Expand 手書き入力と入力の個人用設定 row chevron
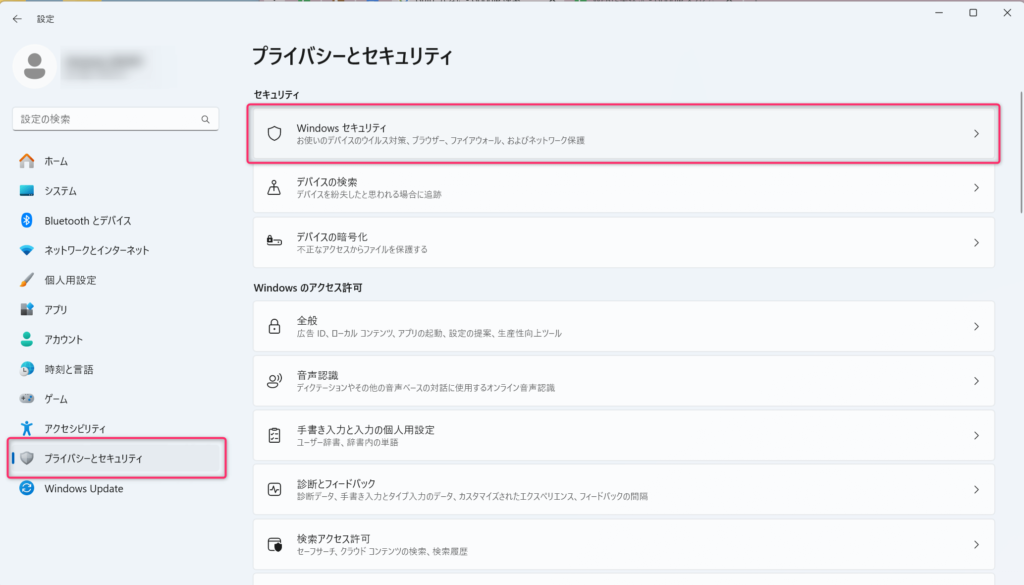Image resolution: width=1024 pixels, height=585 pixels. click(976, 435)
